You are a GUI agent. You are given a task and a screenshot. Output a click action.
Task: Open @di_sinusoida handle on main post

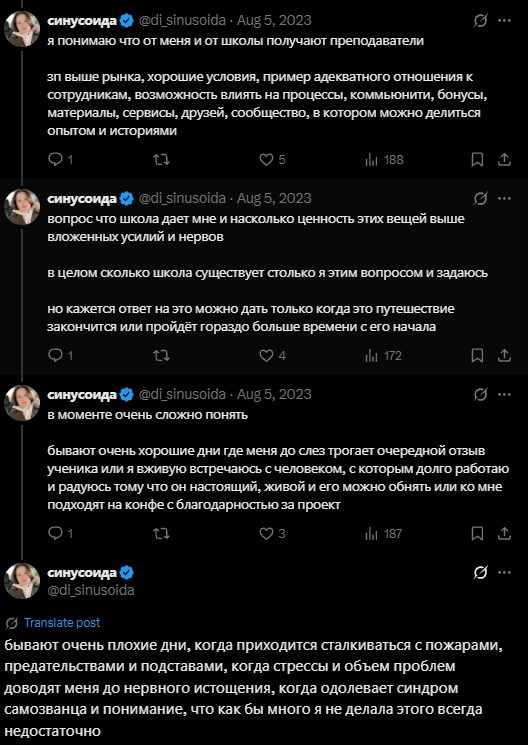[x=91, y=590]
